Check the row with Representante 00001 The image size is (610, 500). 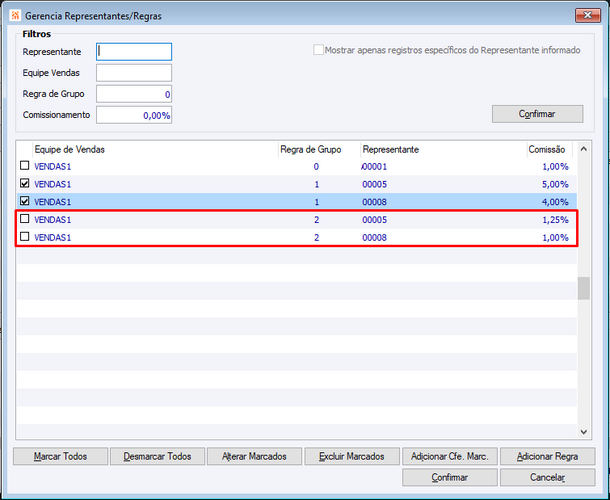(25, 166)
